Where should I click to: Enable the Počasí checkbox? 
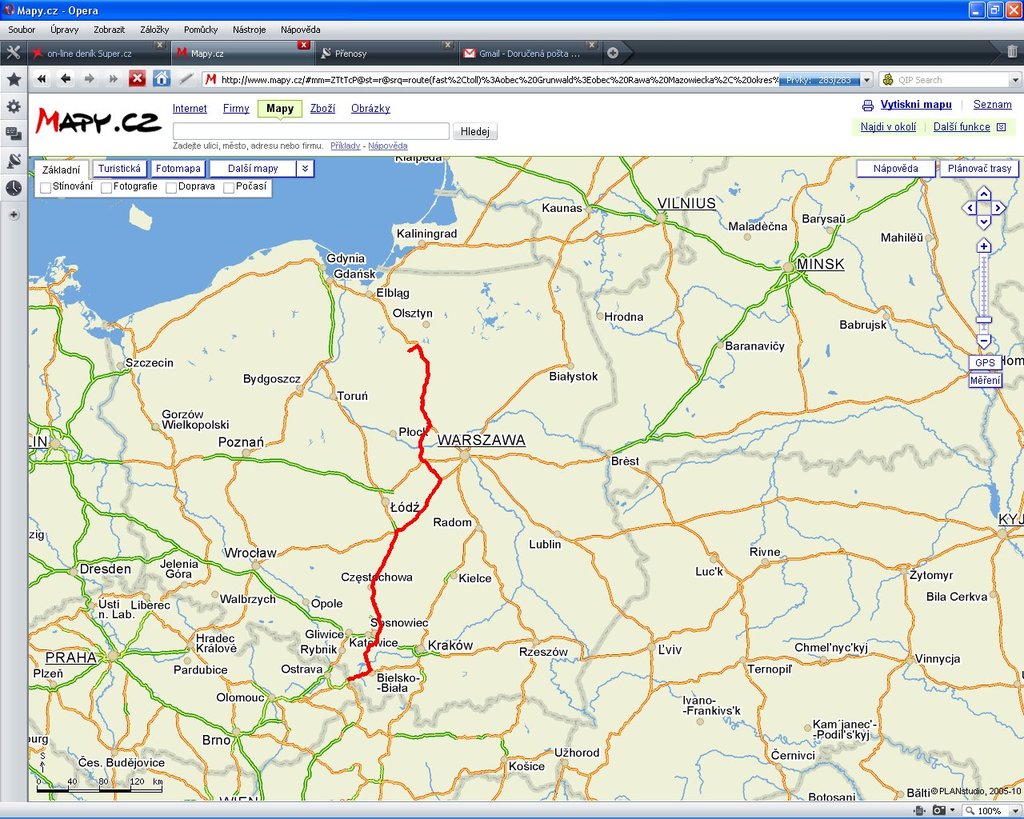[x=229, y=187]
